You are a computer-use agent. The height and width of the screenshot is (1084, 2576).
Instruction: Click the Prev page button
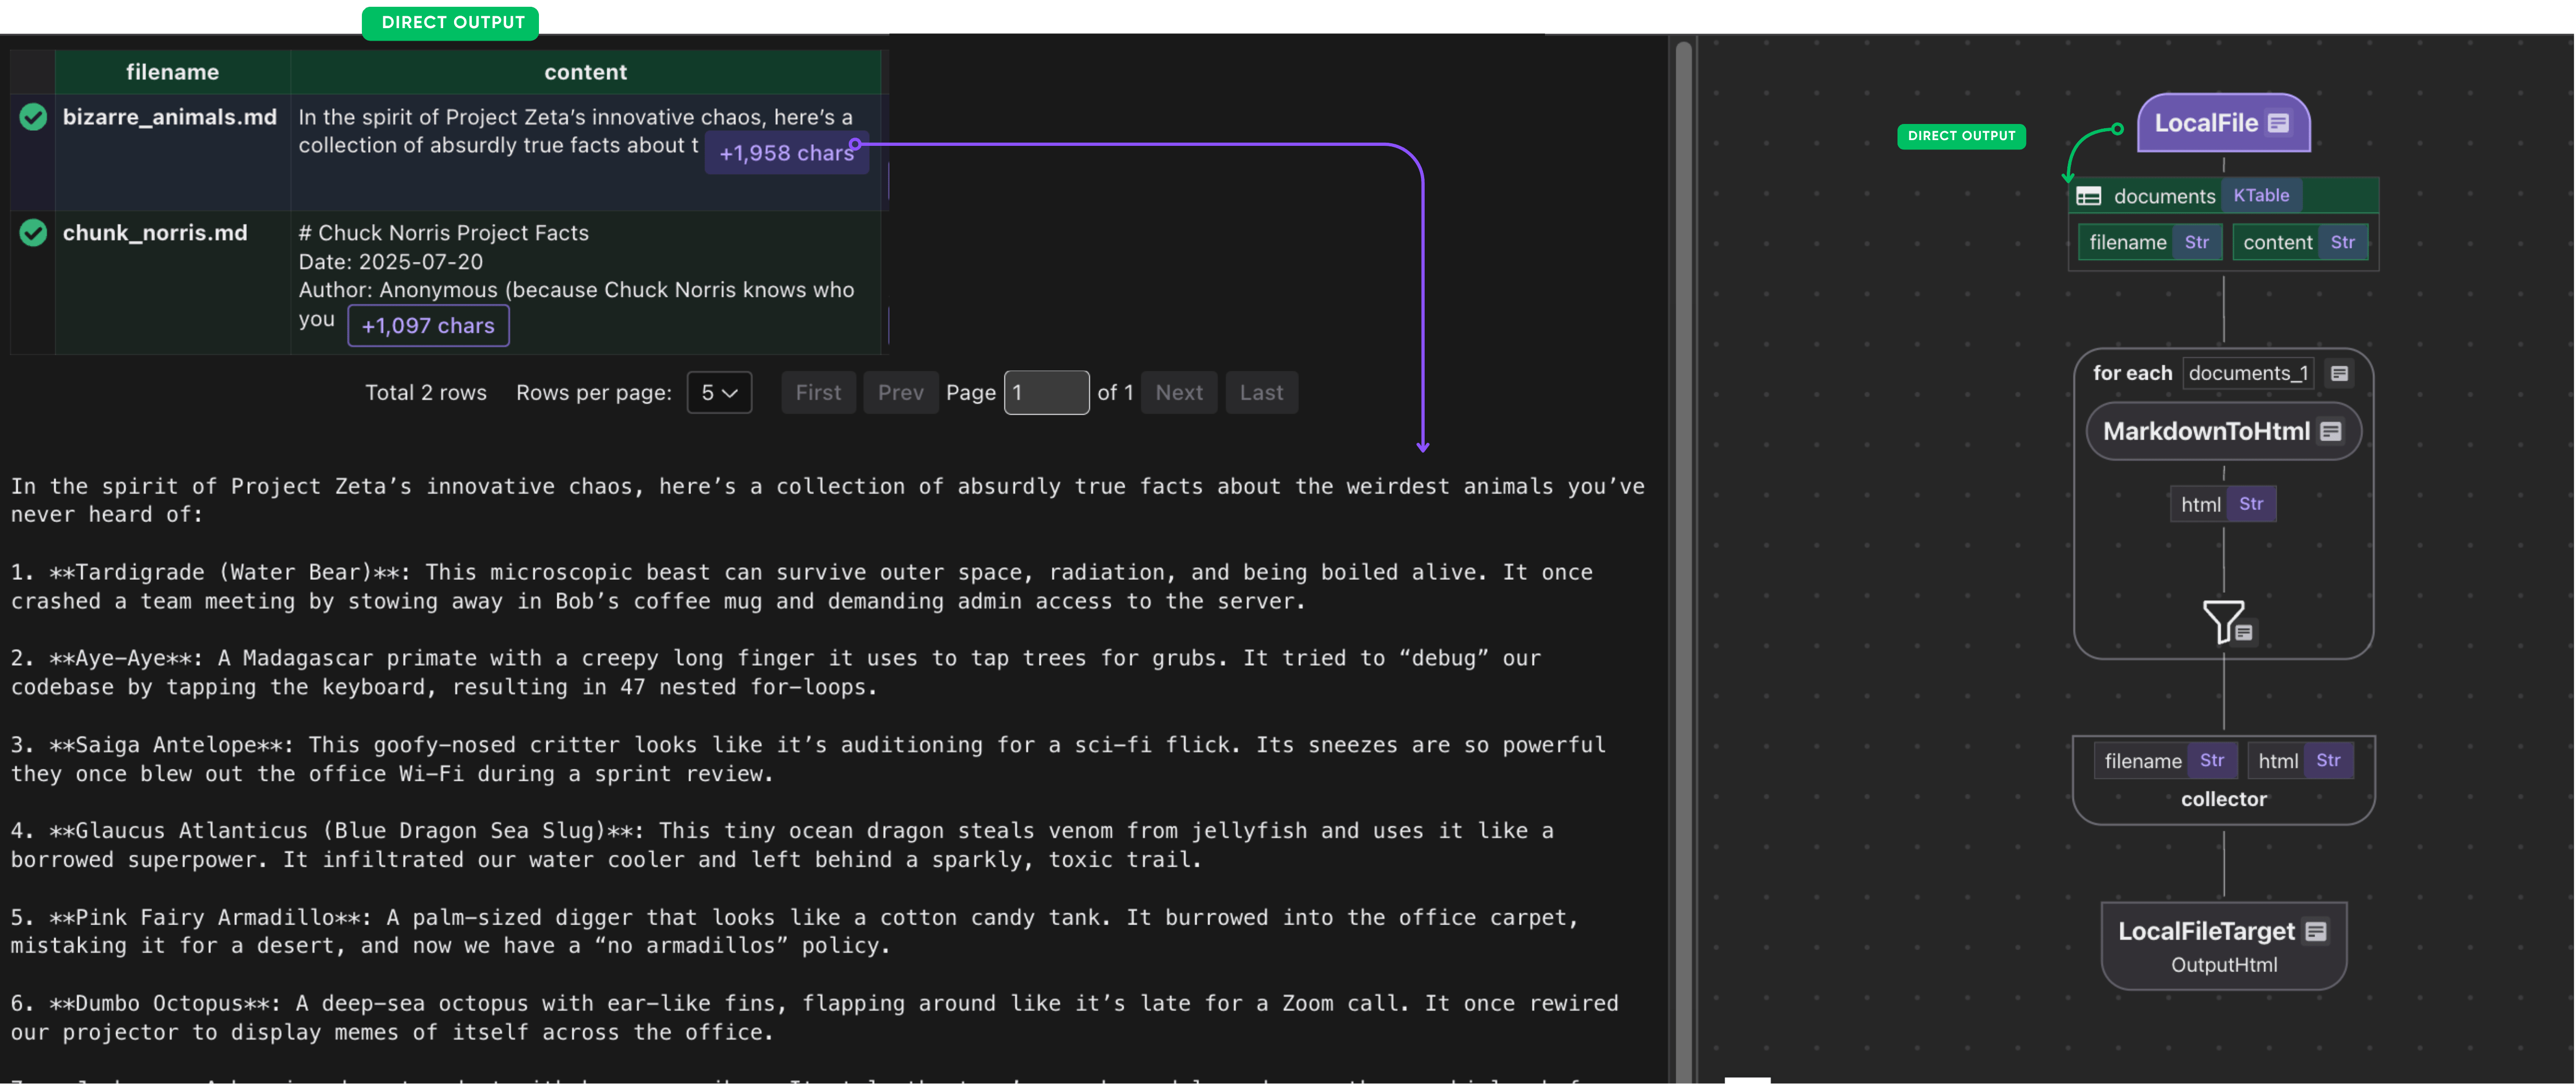900,392
